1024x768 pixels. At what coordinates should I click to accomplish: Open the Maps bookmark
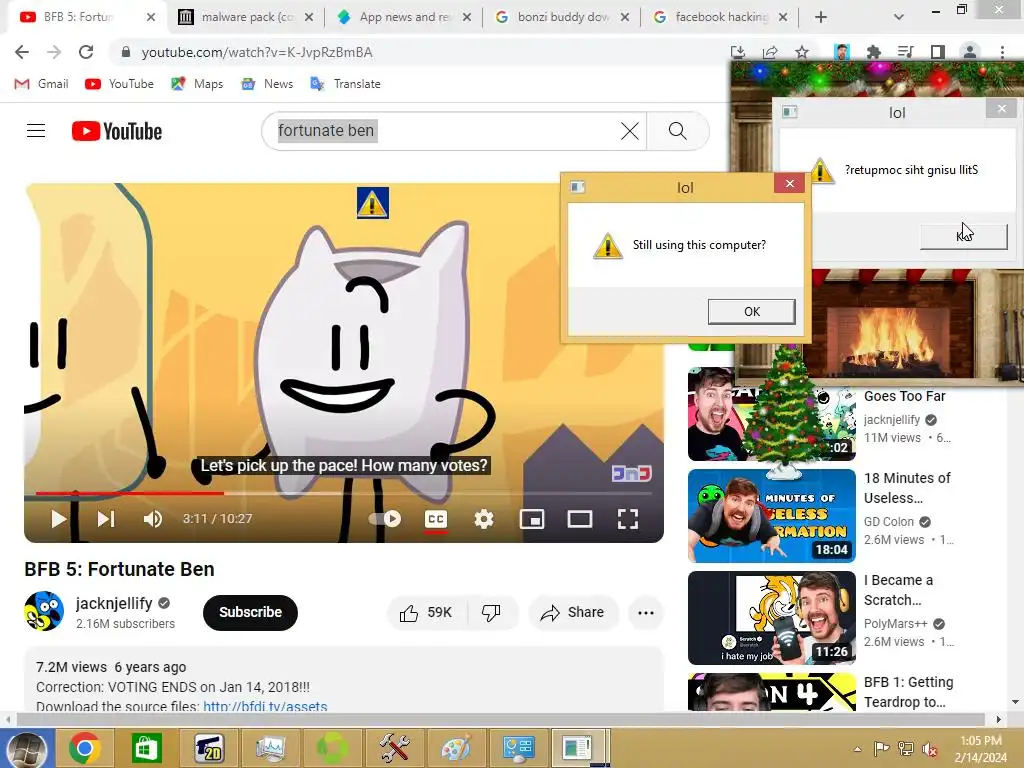coord(197,84)
